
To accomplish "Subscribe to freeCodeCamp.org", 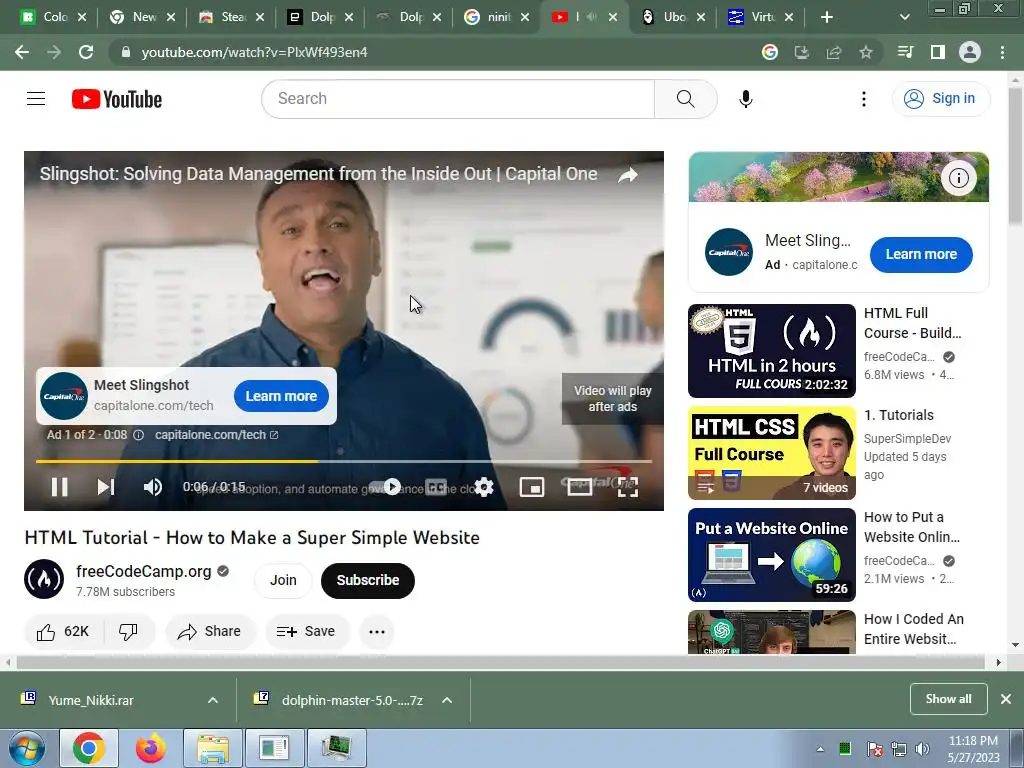I will (368, 581).
